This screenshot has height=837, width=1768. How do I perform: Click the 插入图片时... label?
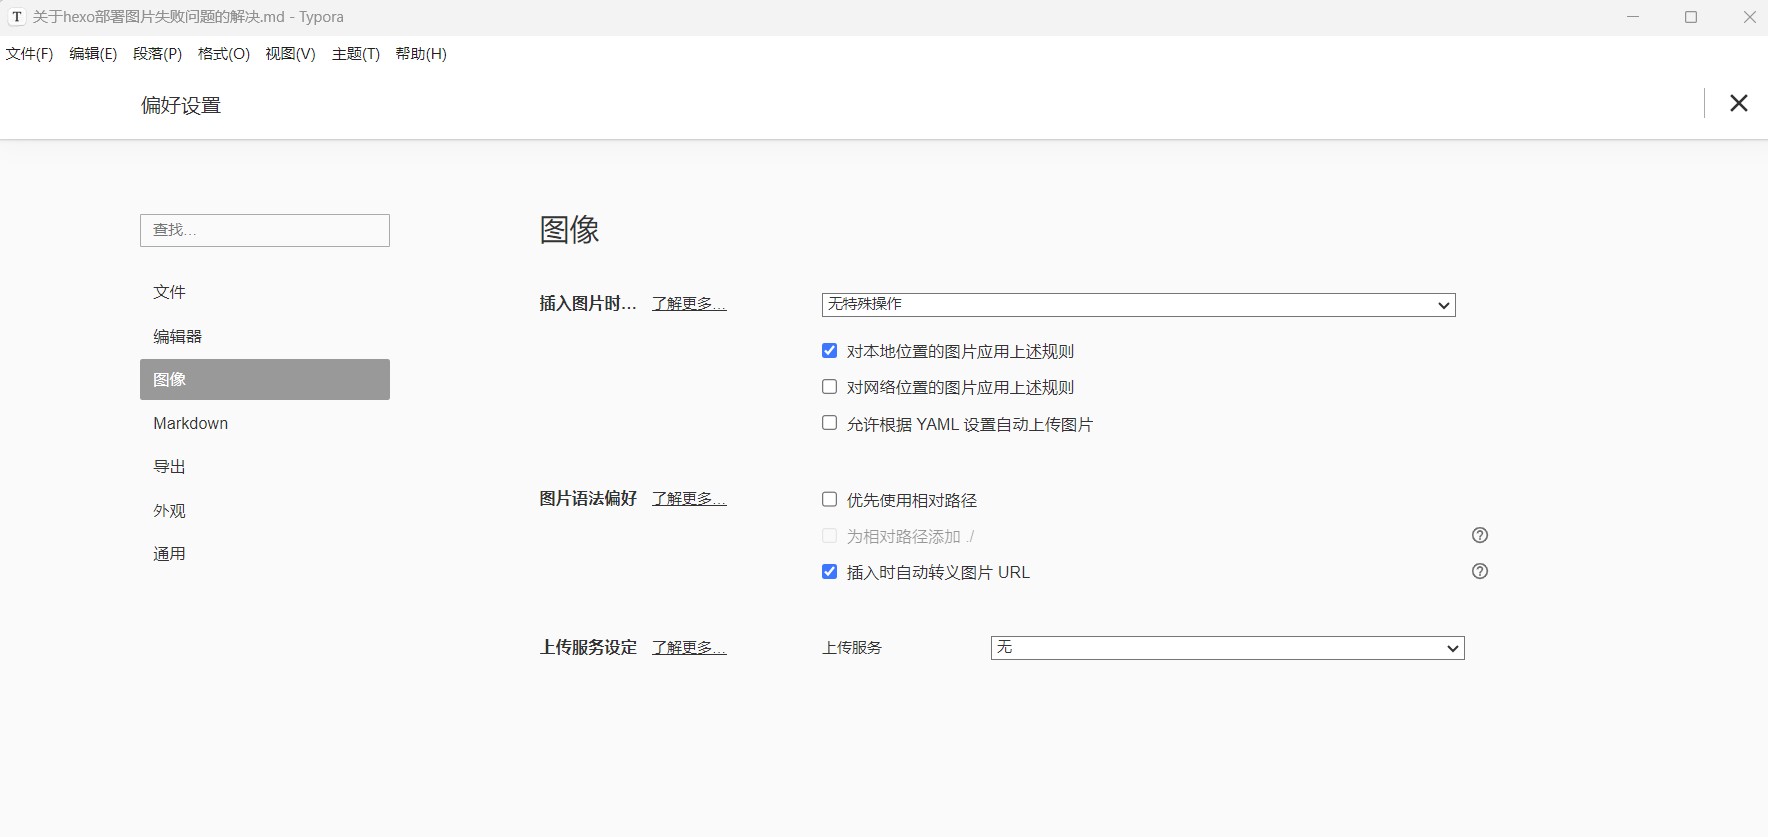click(x=588, y=304)
